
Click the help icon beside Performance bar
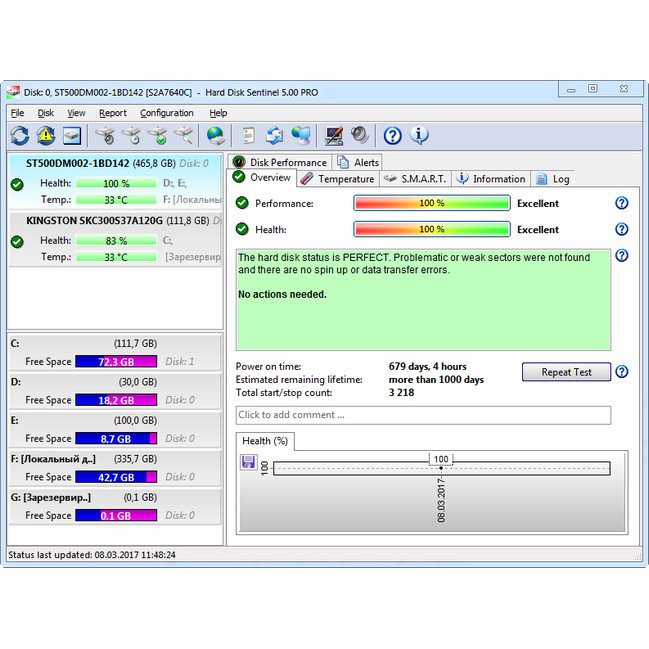(x=621, y=203)
